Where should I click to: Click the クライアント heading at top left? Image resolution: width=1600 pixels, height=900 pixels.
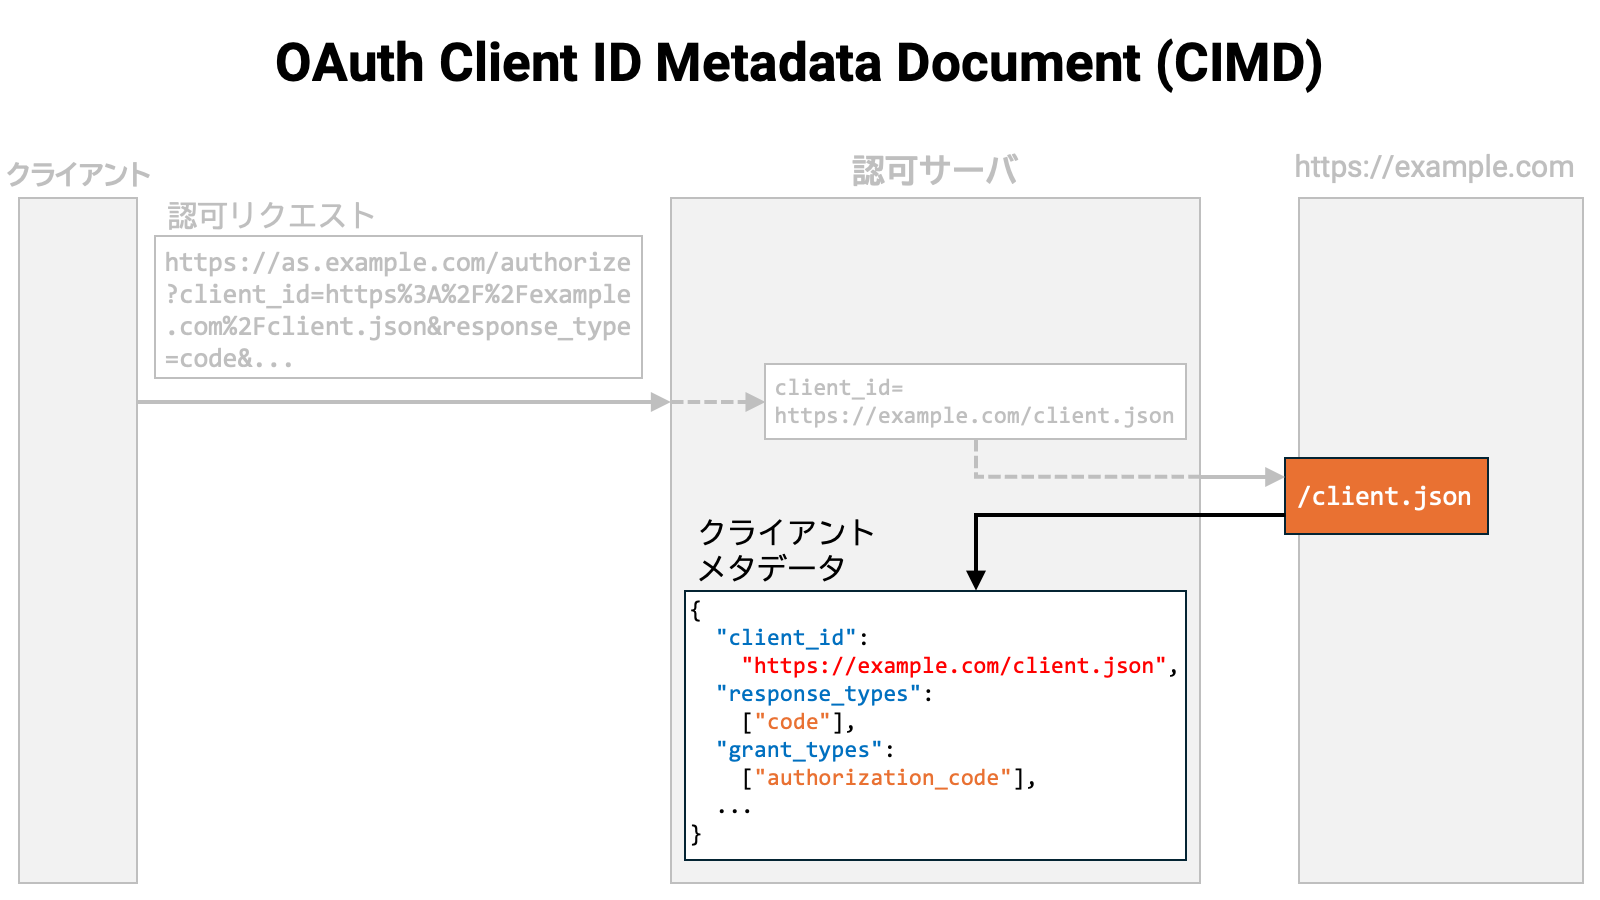(78, 175)
